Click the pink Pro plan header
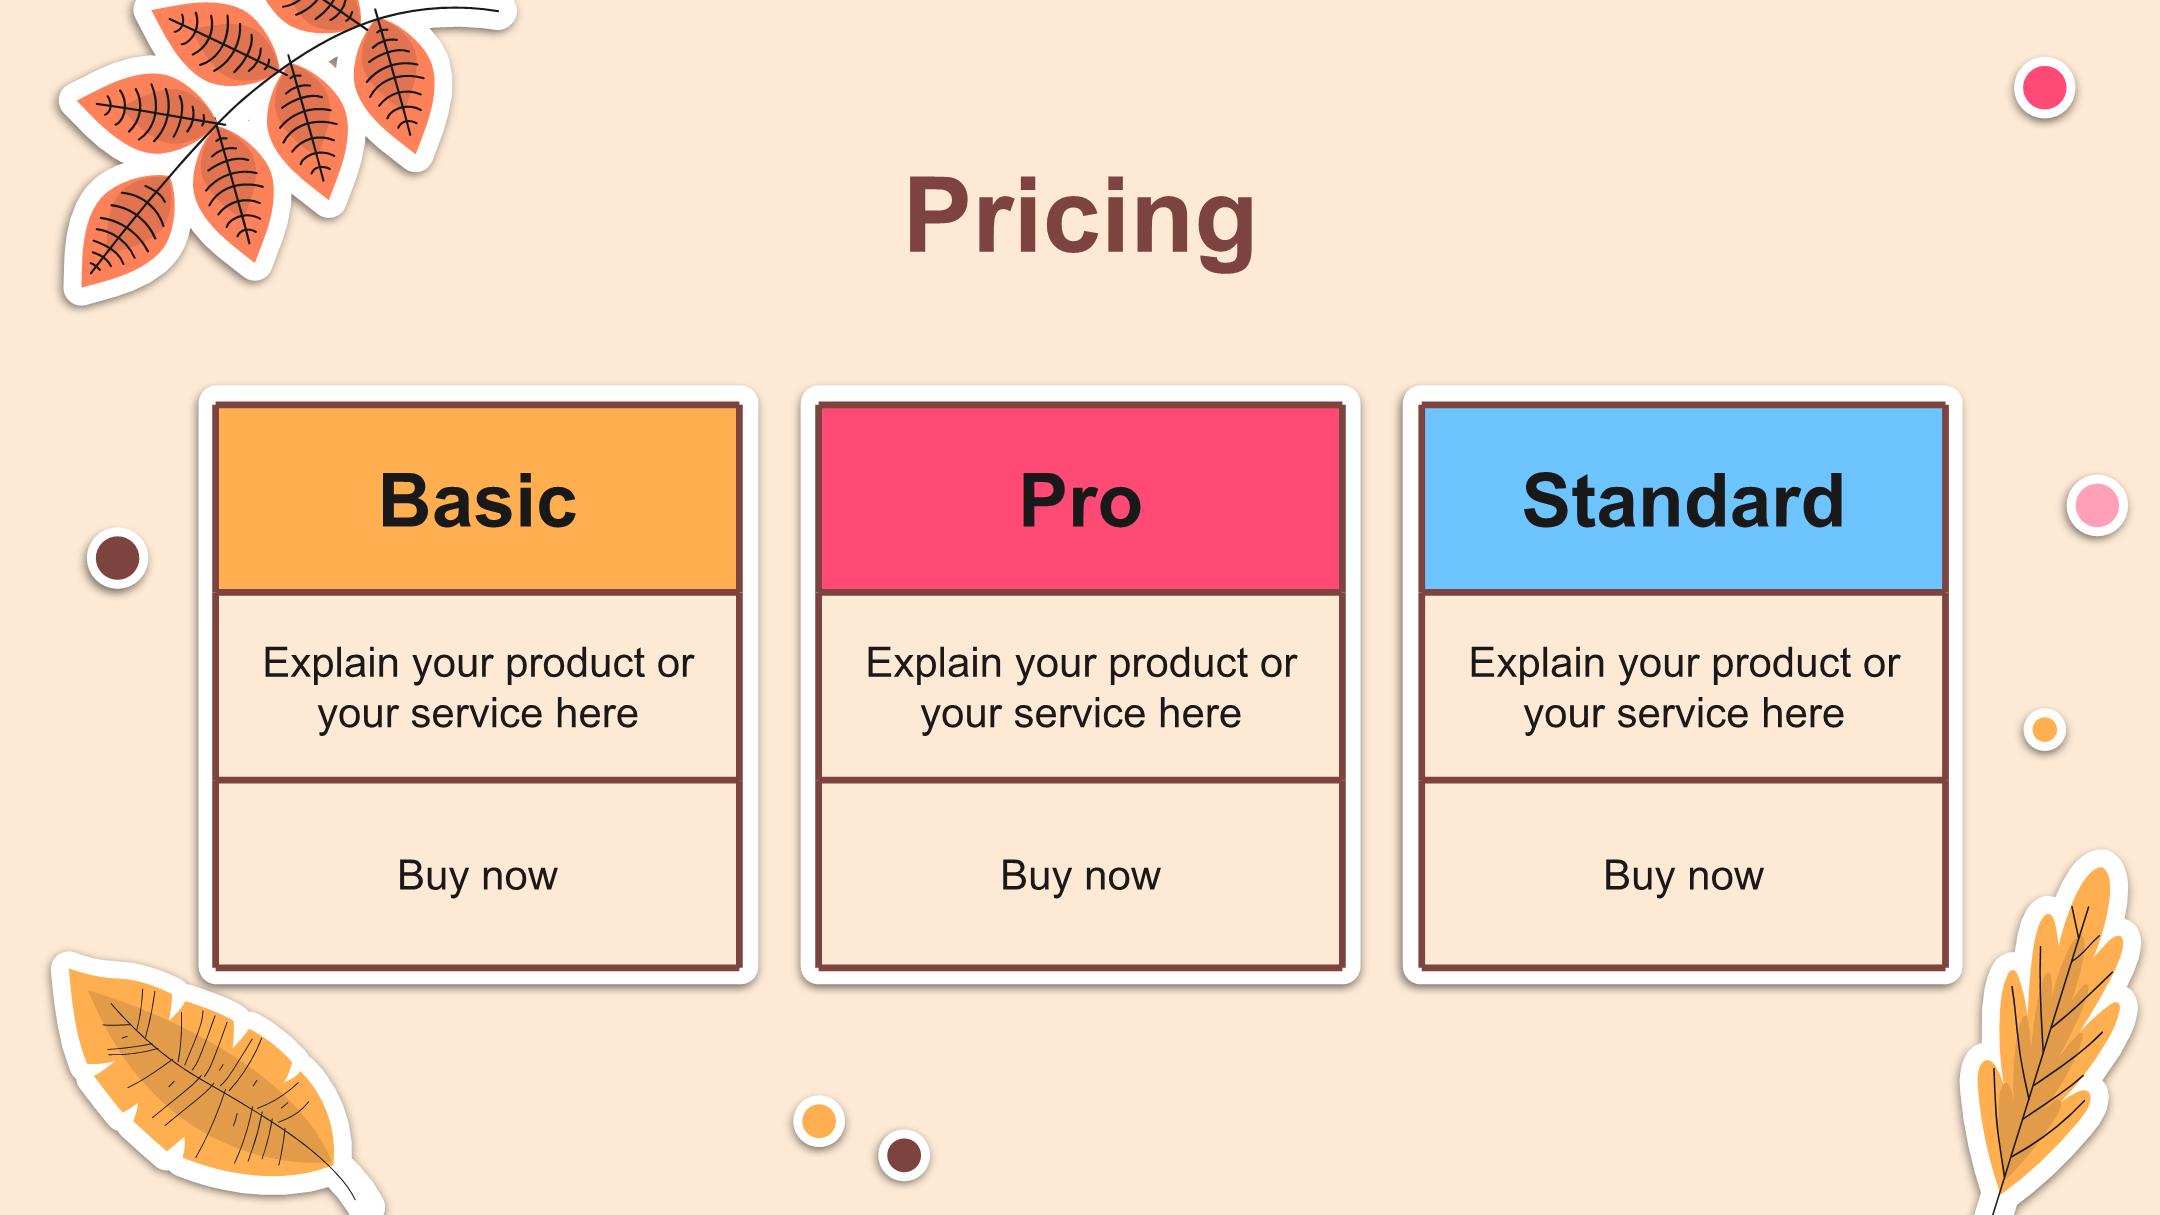Viewport: 2160px width, 1215px height. 1080,499
